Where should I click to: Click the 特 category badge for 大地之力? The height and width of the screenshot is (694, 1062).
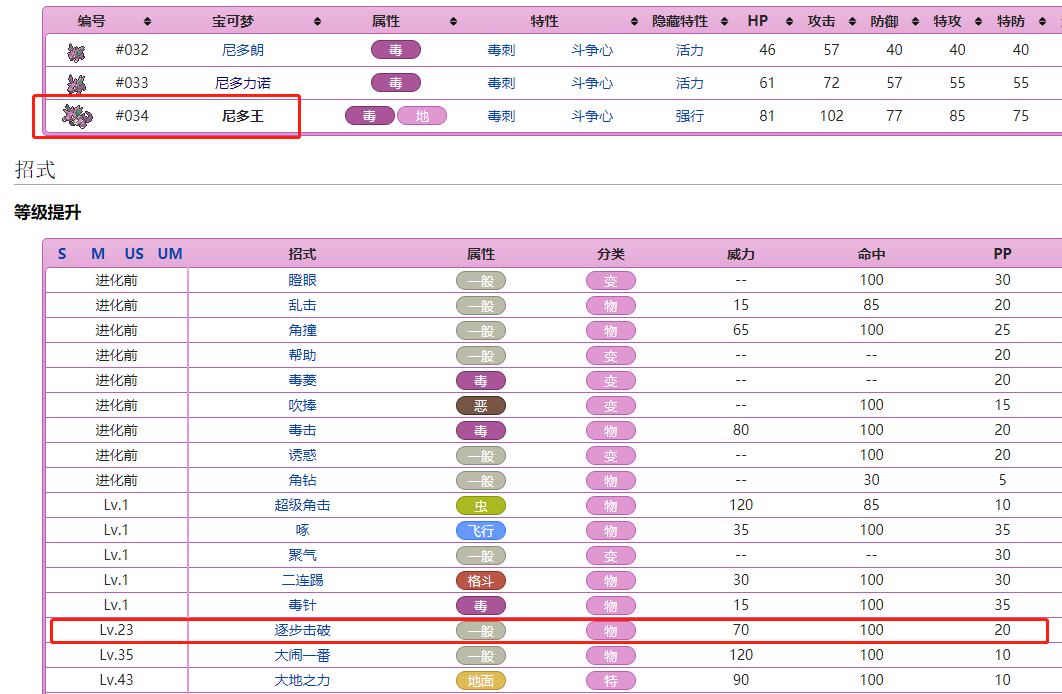[611, 680]
